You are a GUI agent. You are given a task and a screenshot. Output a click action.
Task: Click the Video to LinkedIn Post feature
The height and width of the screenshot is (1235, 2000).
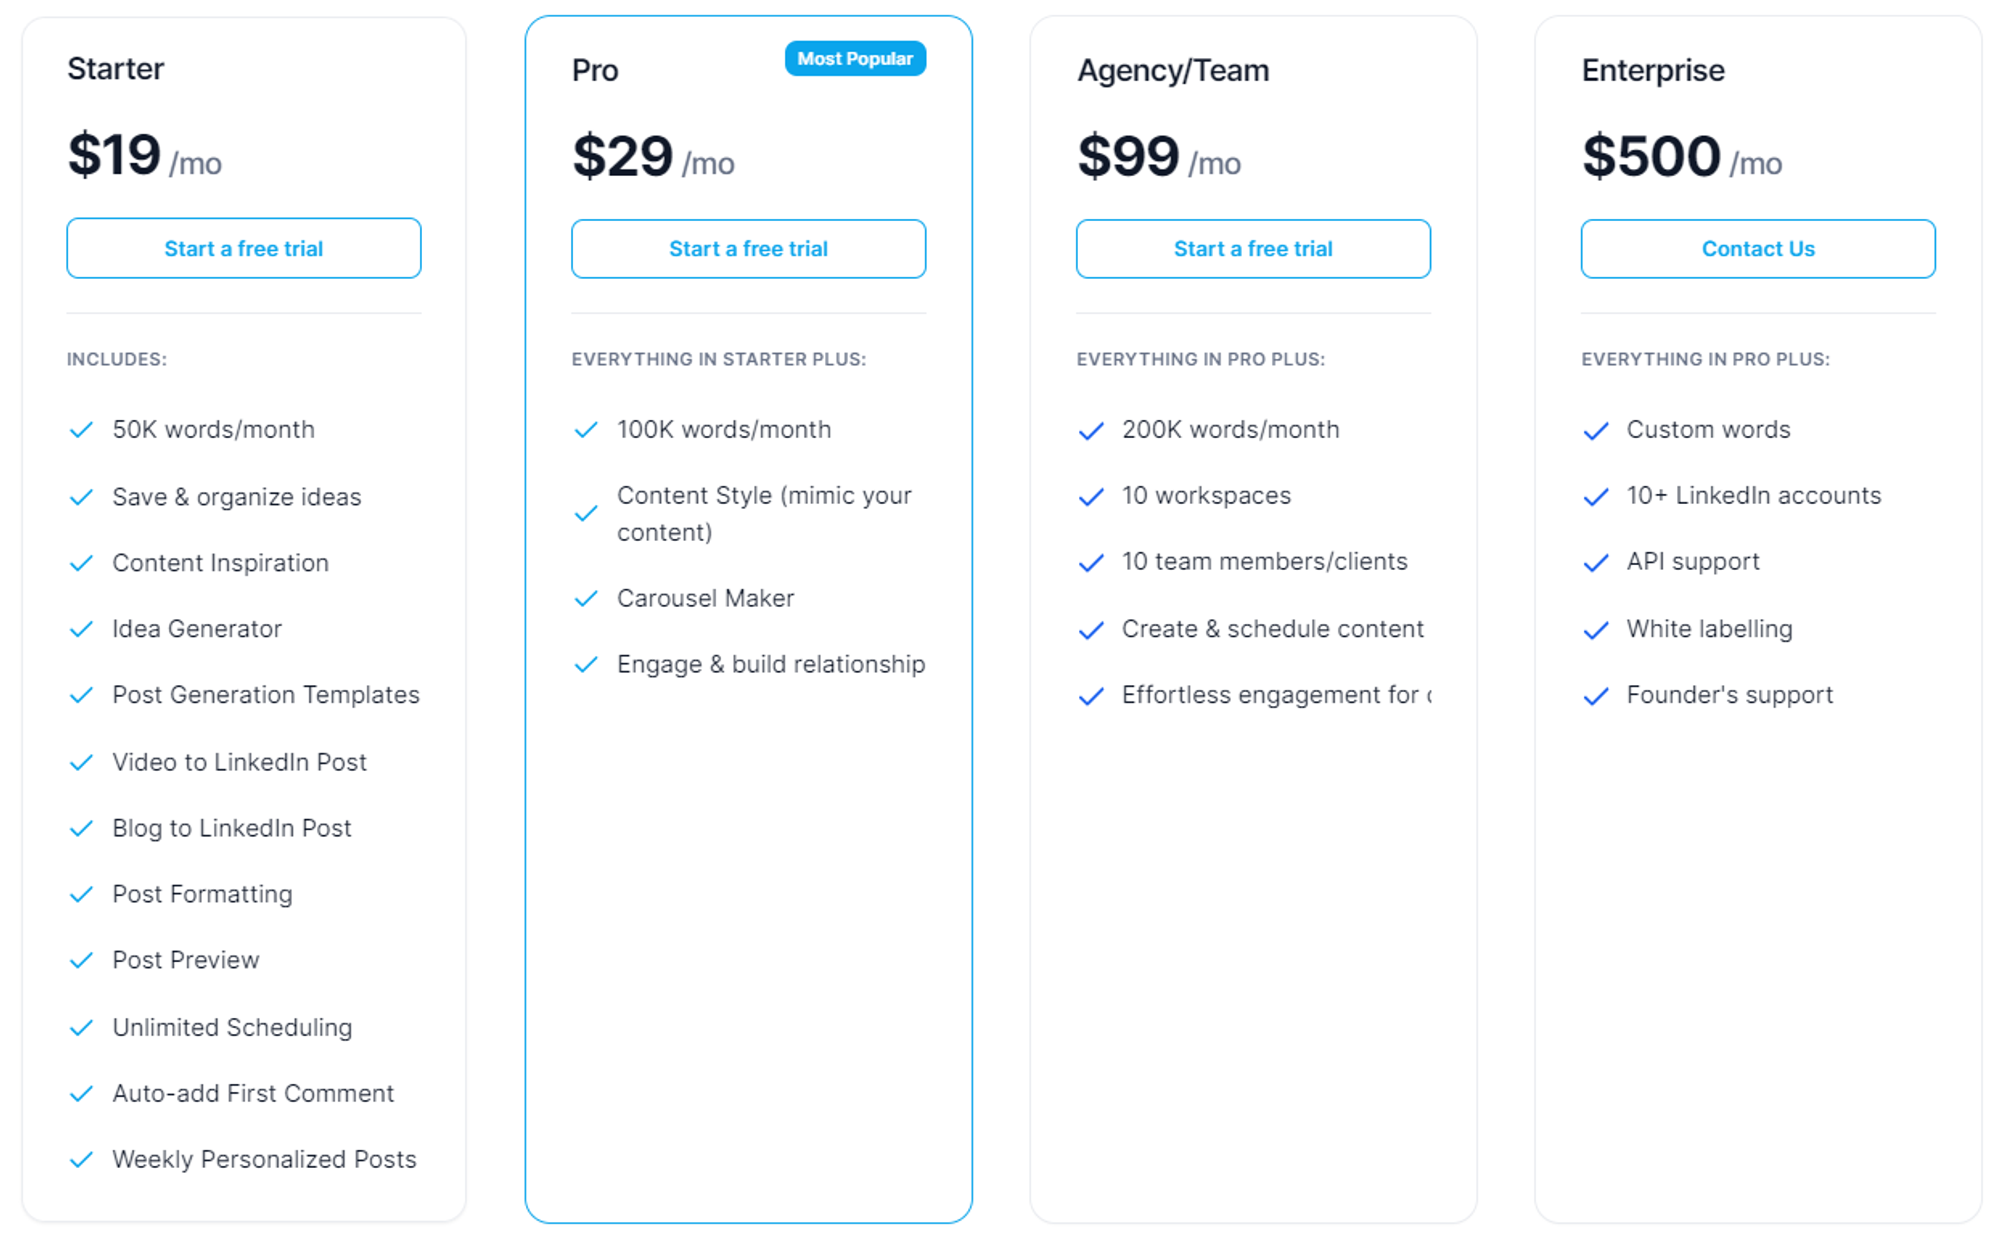pos(239,762)
